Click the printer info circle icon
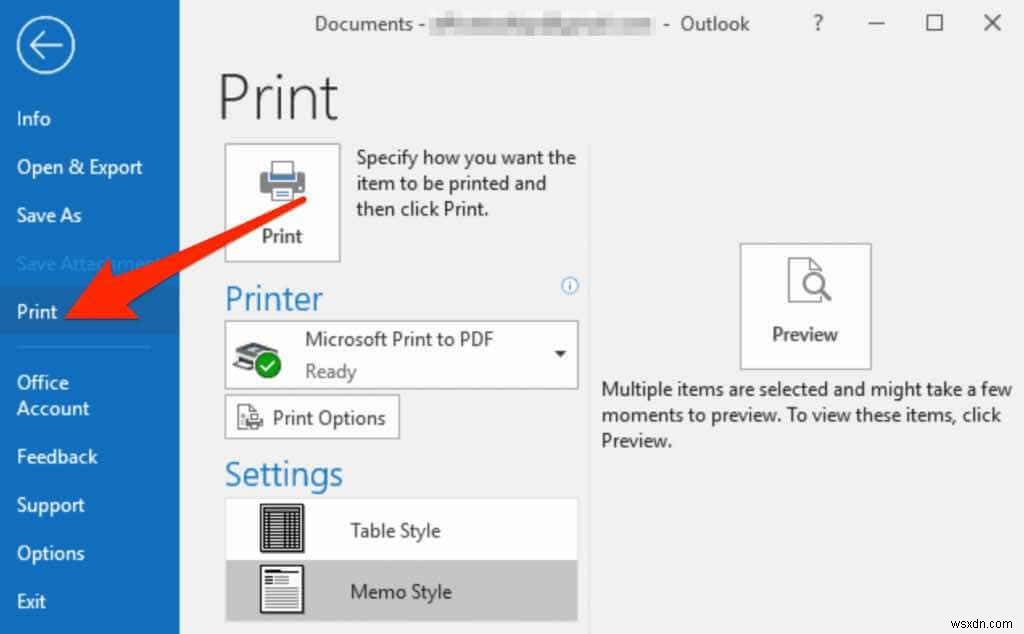Image resolution: width=1024 pixels, height=634 pixels. [569, 286]
